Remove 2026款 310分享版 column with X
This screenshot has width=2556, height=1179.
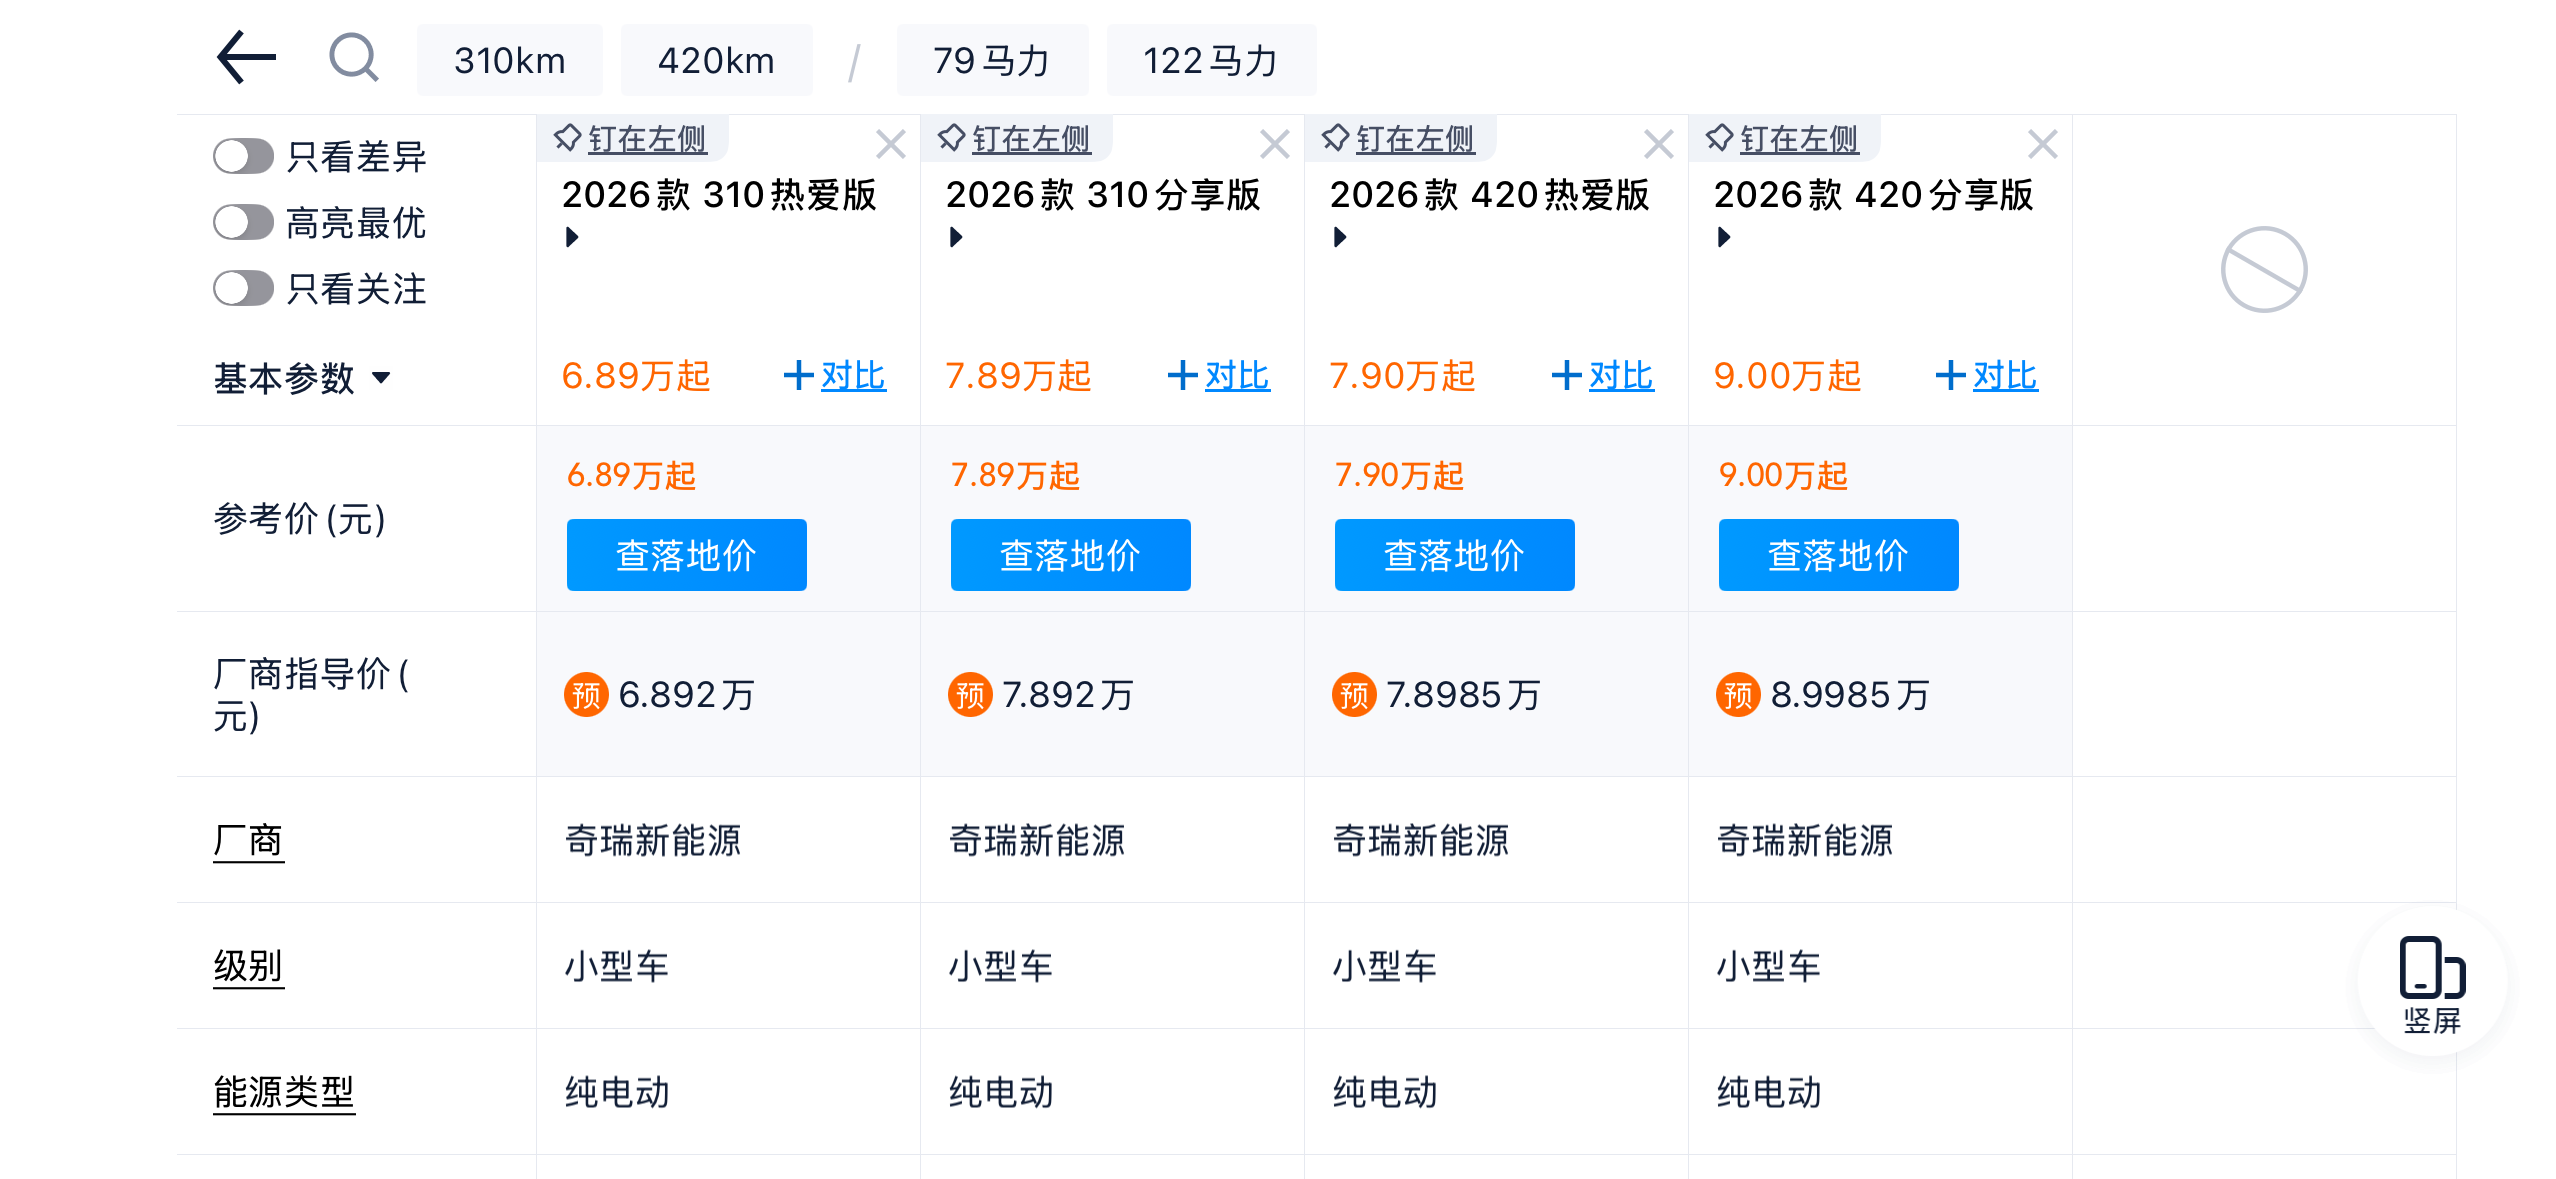pos(1273,145)
